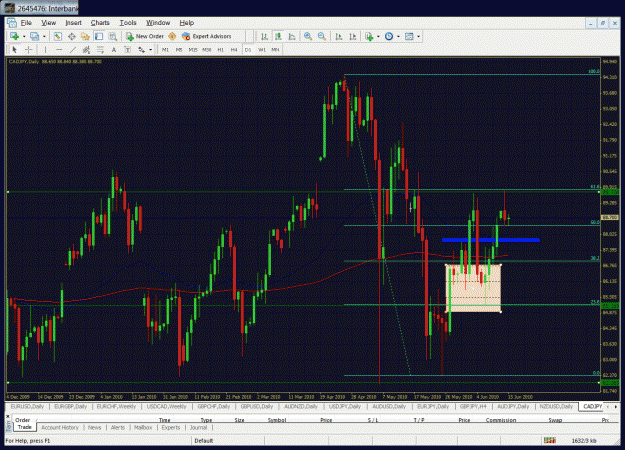
Task: Switch timeframe to M15
Action: (x=193, y=49)
